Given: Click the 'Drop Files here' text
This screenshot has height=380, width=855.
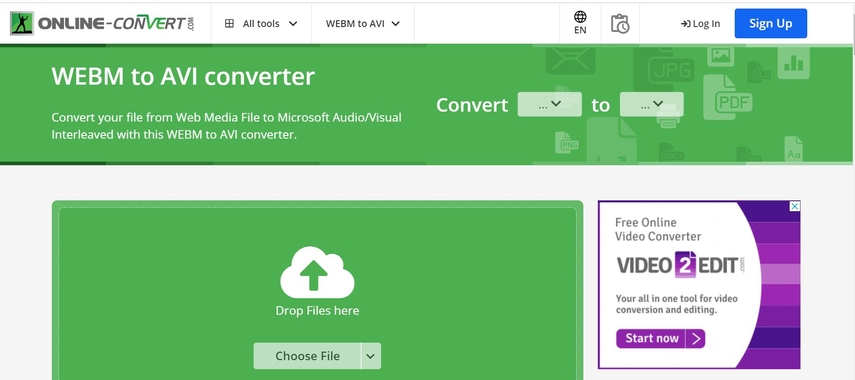Looking at the screenshot, I should point(317,311).
